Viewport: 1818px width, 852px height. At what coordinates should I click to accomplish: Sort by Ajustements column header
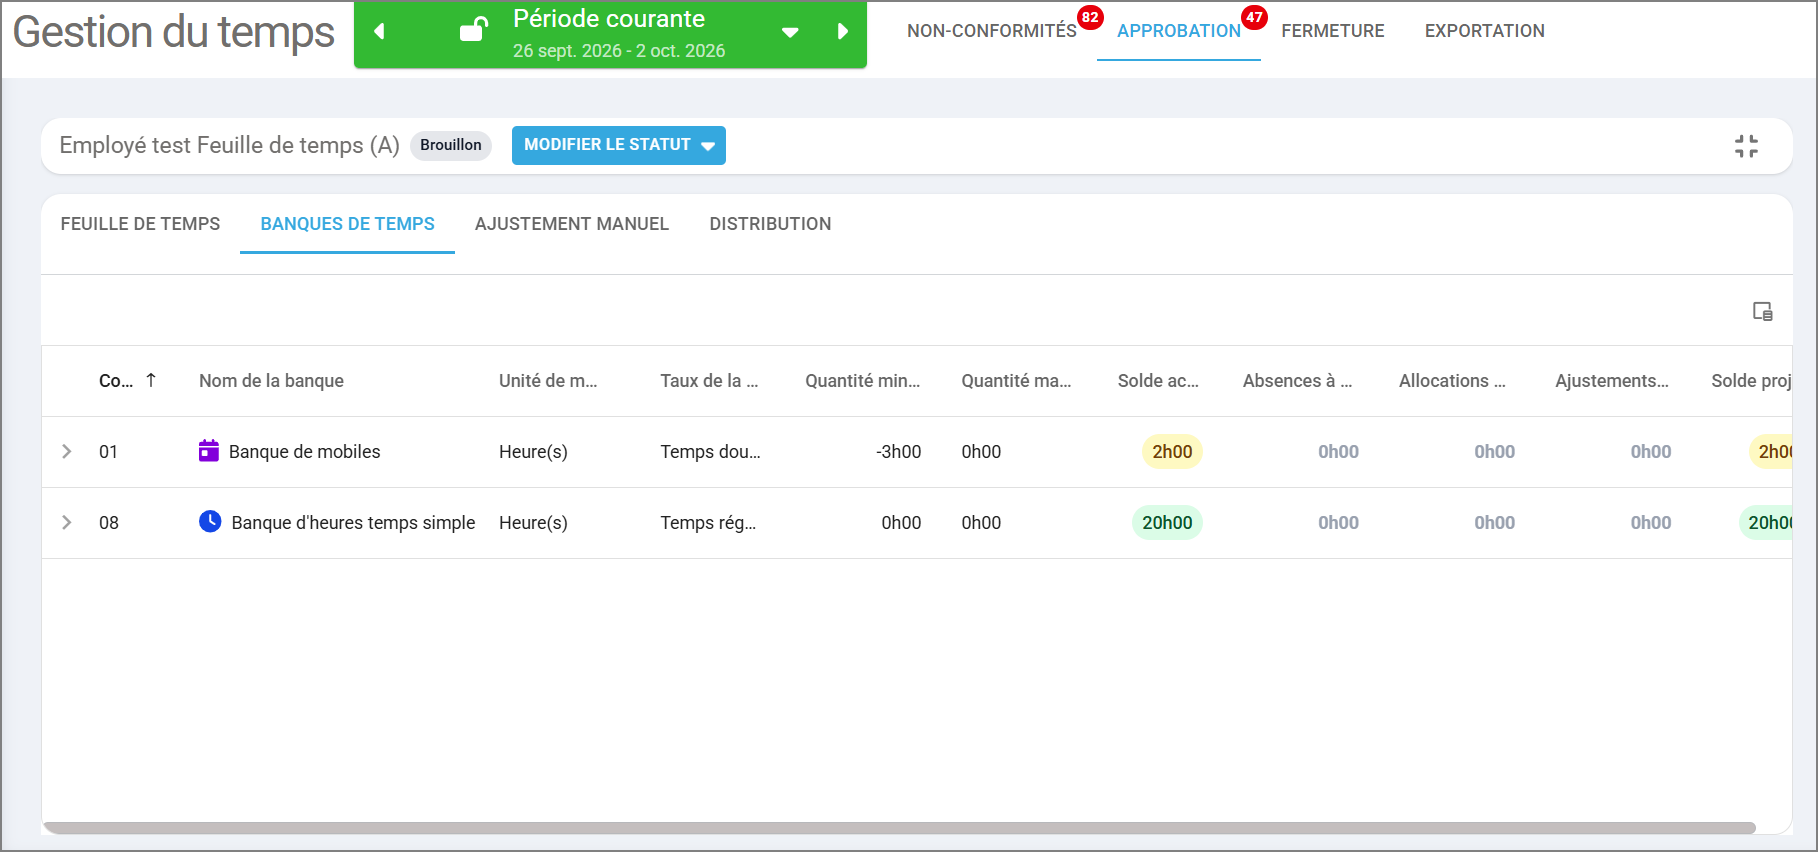1611,381
